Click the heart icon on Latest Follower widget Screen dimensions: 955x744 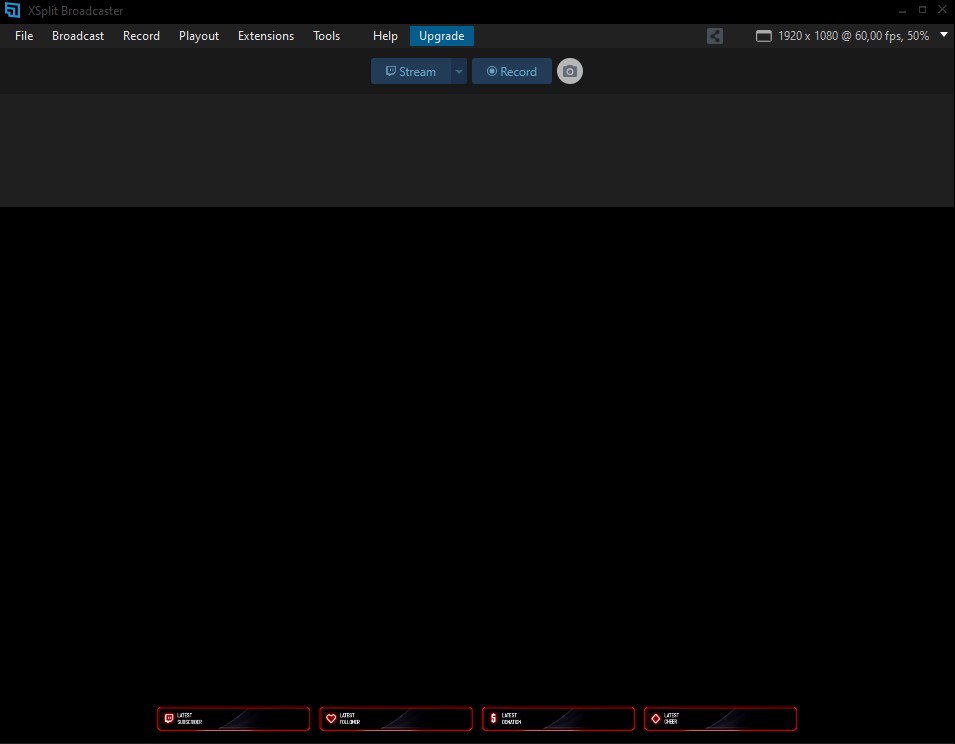click(x=331, y=718)
